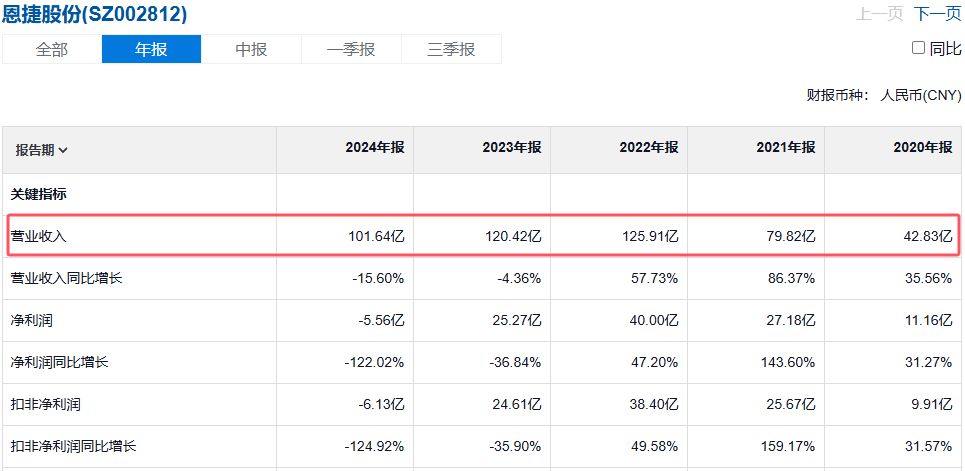Select revenue value 42.83亿

pyautogui.click(x=928, y=236)
